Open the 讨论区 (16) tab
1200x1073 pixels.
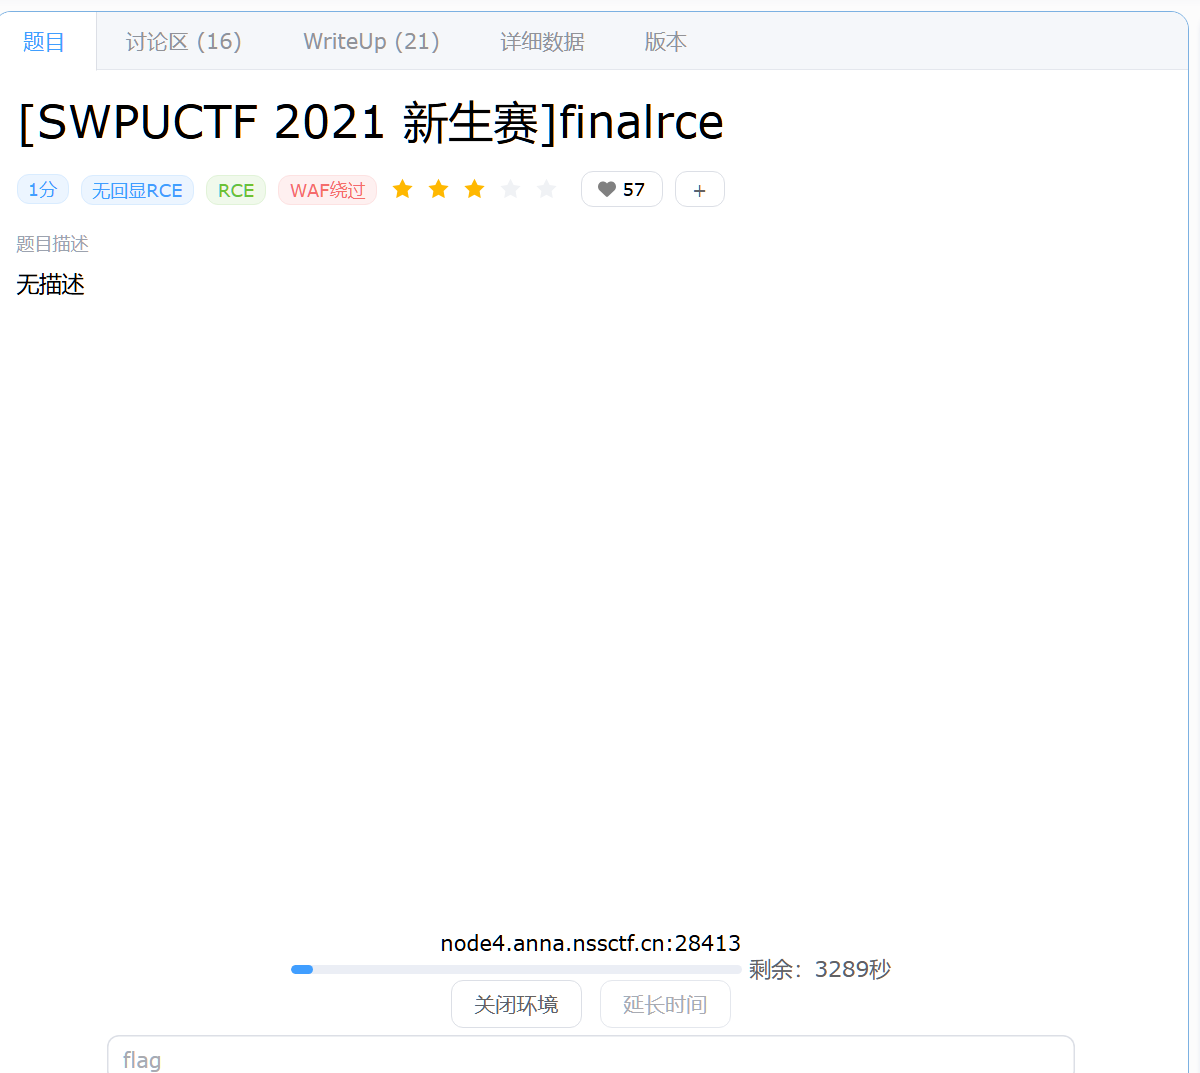point(183,42)
